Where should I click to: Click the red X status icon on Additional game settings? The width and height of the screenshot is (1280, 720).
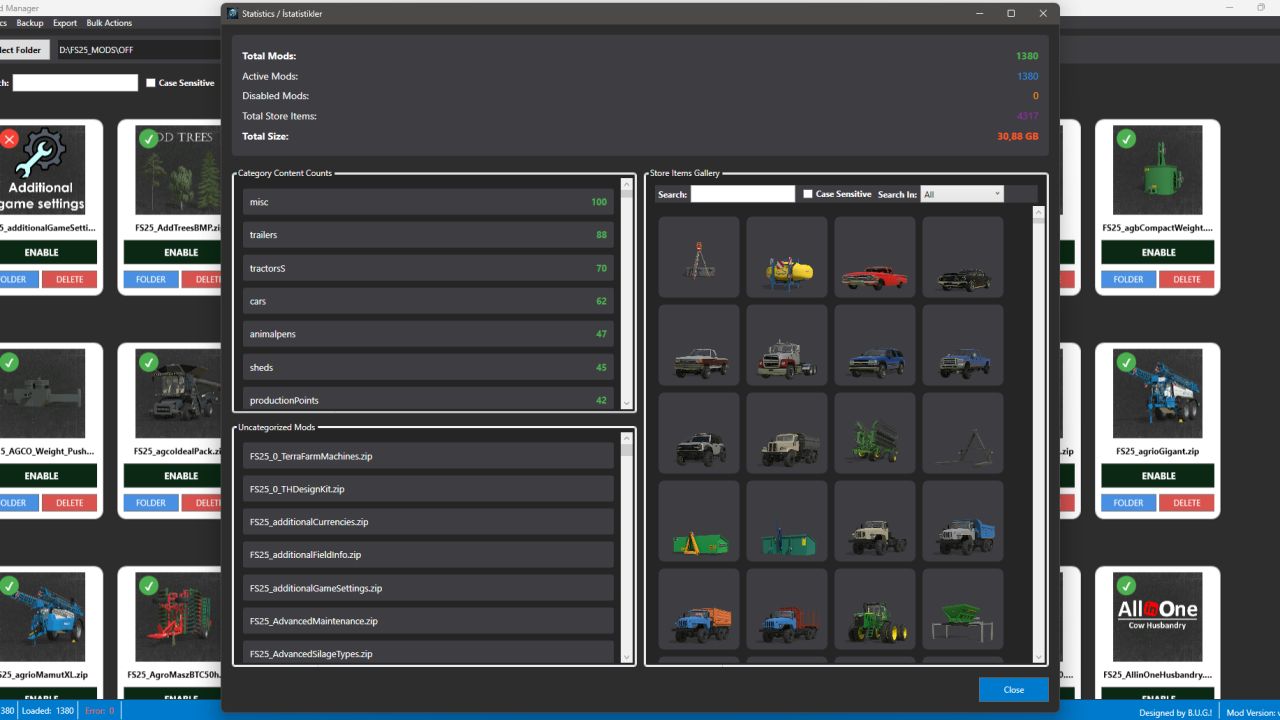(10, 139)
